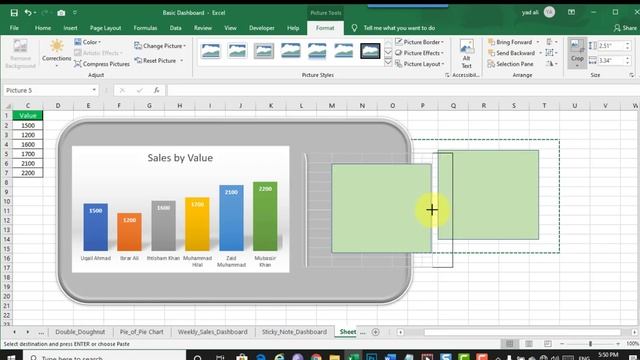The image size is (640, 360).
Task: Select the first picture style thumbnail
Action: point(211,51)
